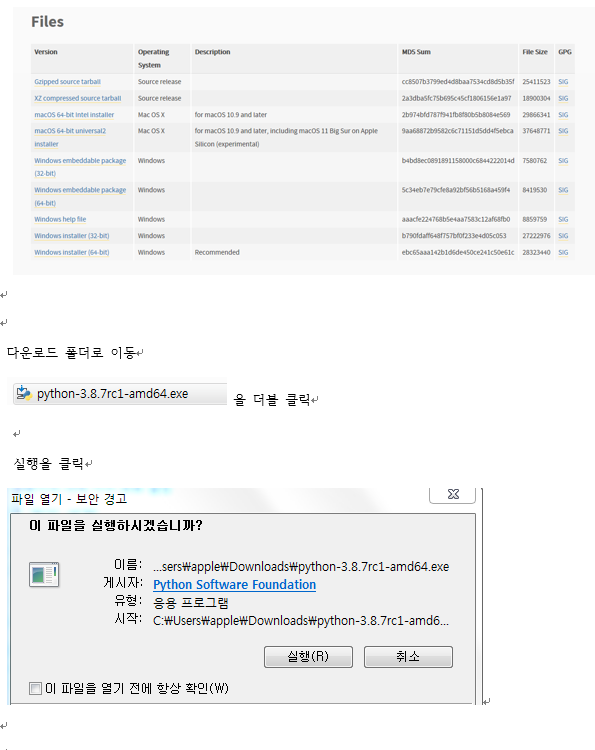This screenshot has width=595, height=750.
Task: Click file size value 28323440
Action: point(536,252)
